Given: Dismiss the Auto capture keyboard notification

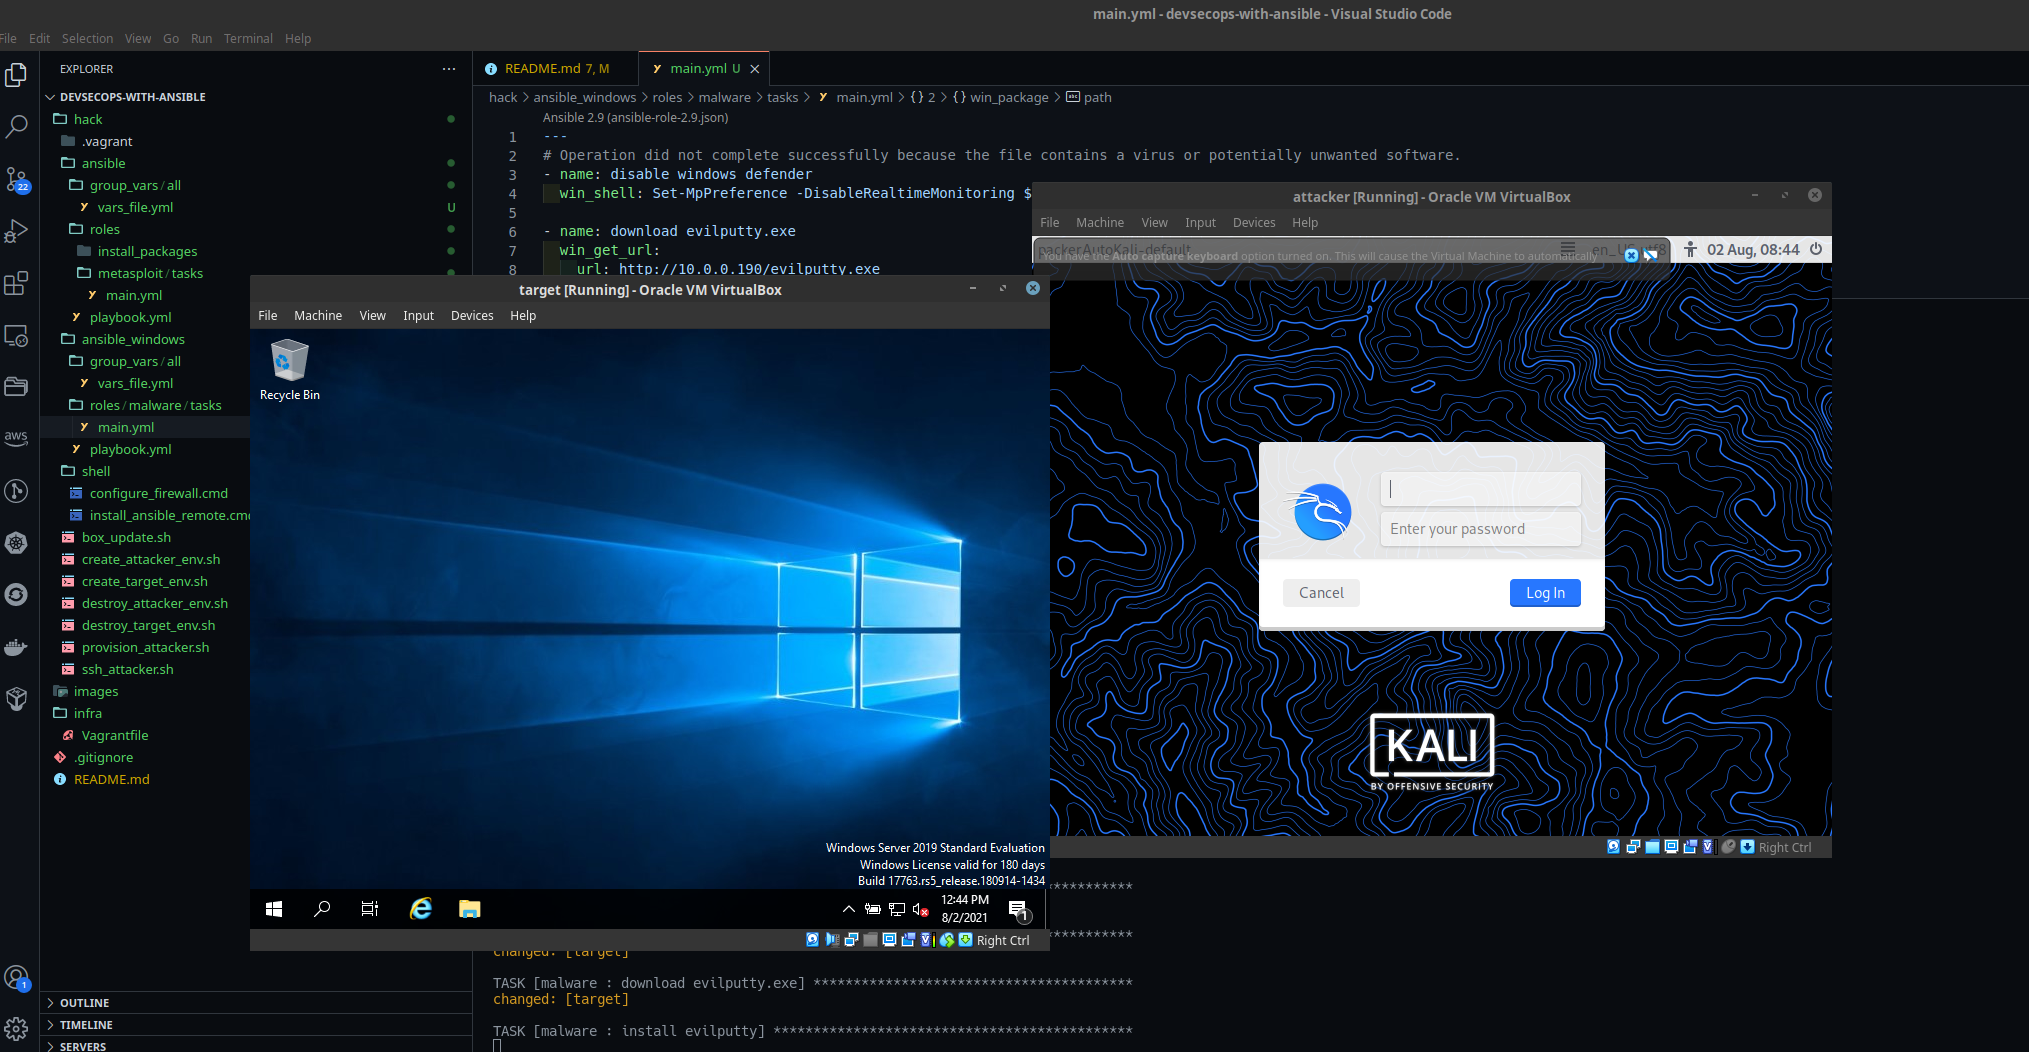Looking at the screenshot, I should [x=1631, y=256].
